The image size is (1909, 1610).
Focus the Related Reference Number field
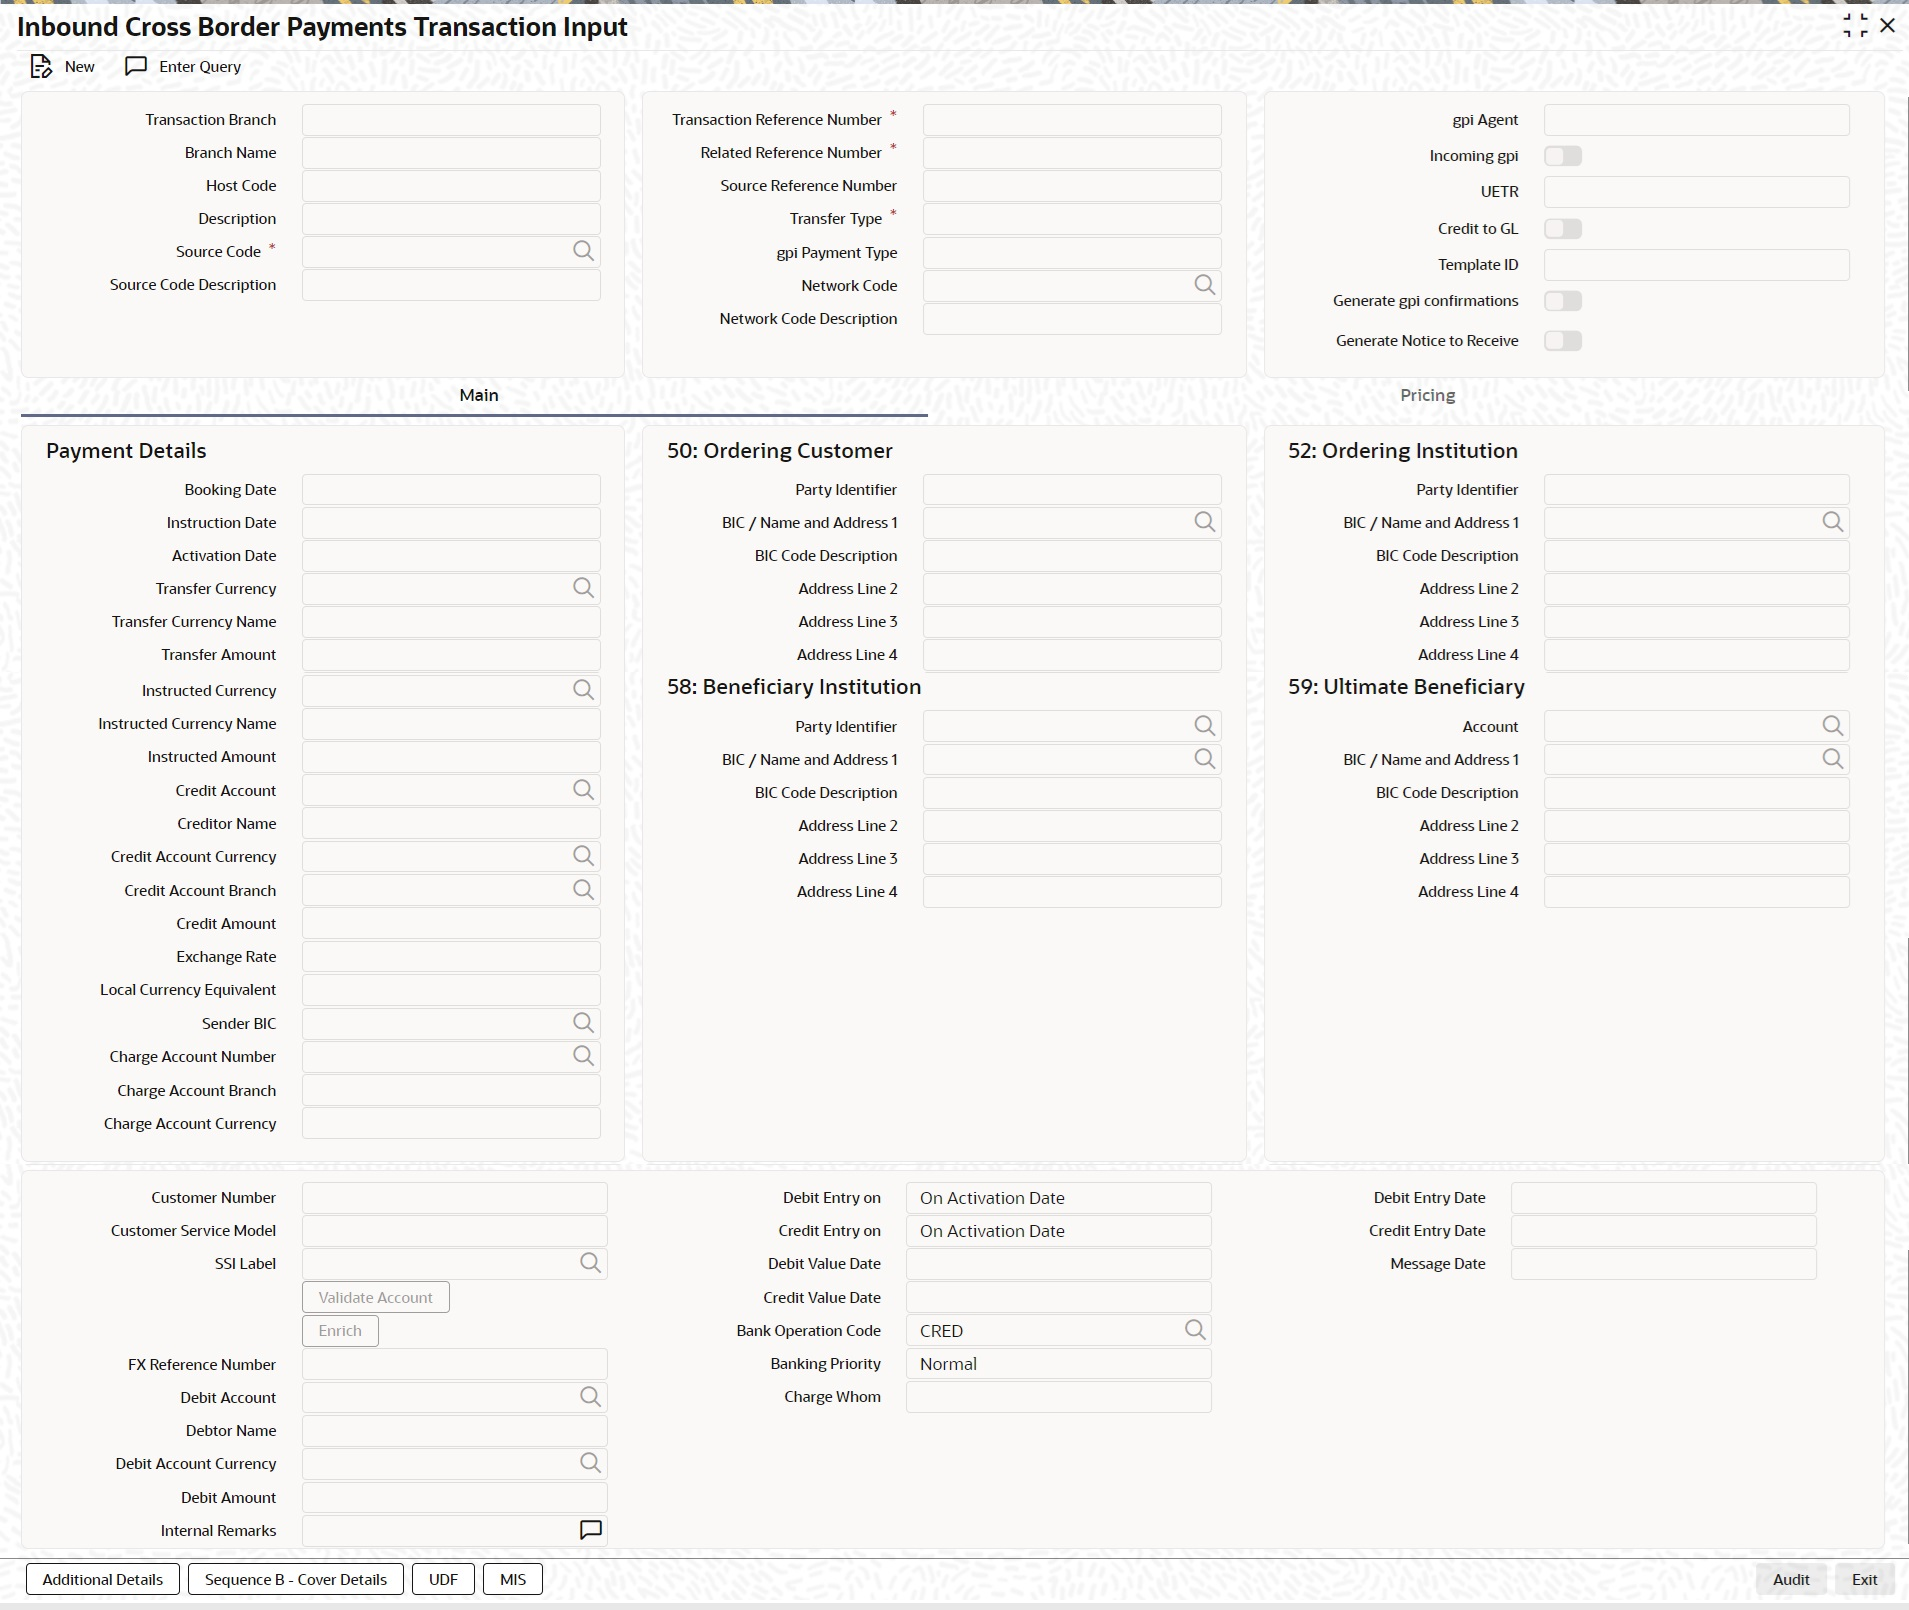[x=1072, y=153]
